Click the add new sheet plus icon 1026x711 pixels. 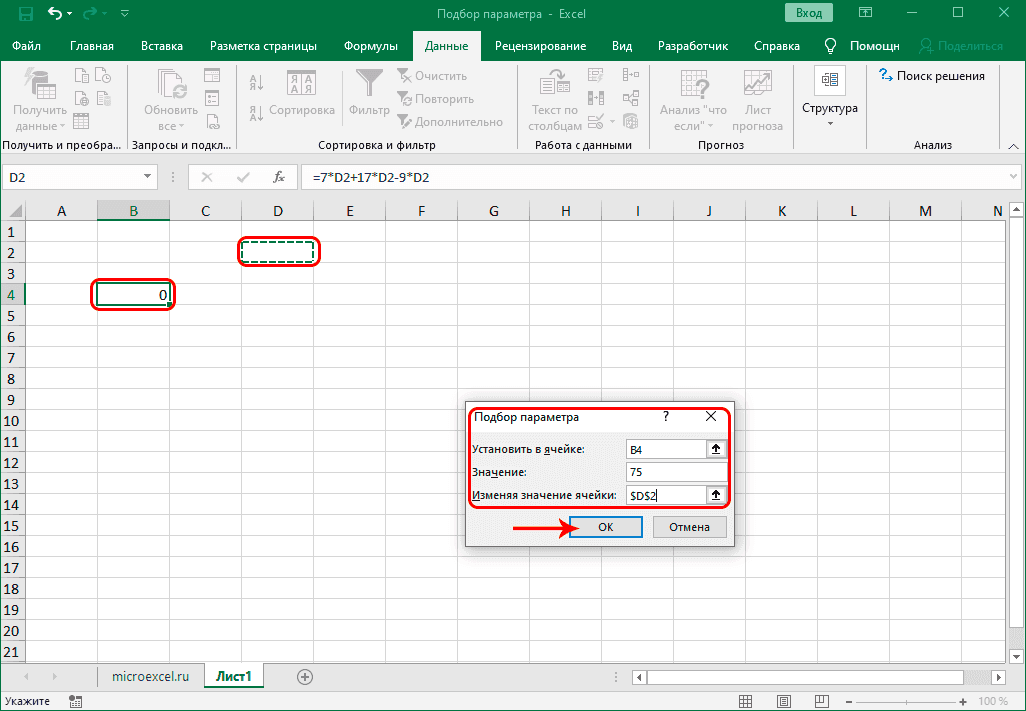(x=305, y=677)
